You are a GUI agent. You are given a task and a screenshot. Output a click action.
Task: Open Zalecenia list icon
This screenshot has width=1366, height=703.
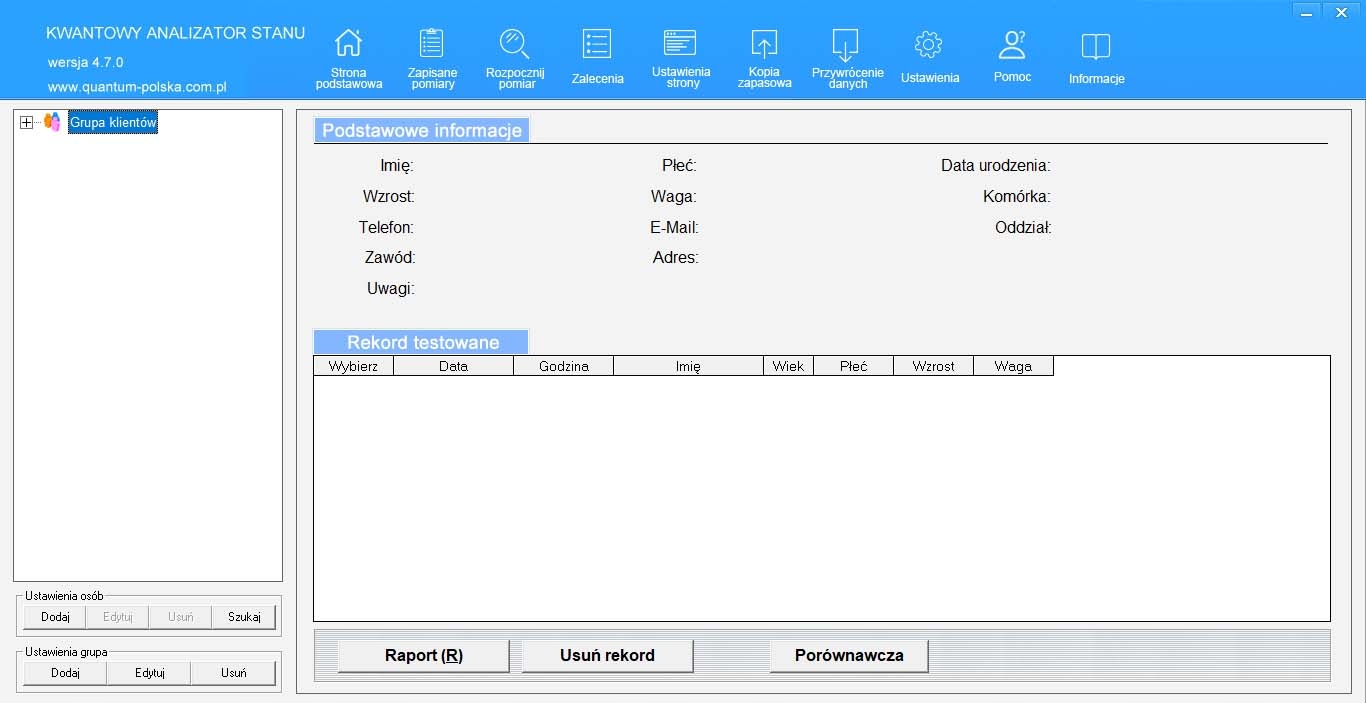[x=597, y=44]
